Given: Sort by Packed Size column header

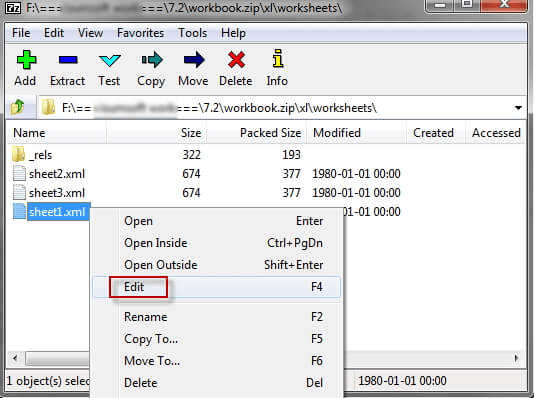Looking at the screenshot, I should pyautogui.click(x=256, y=133).
